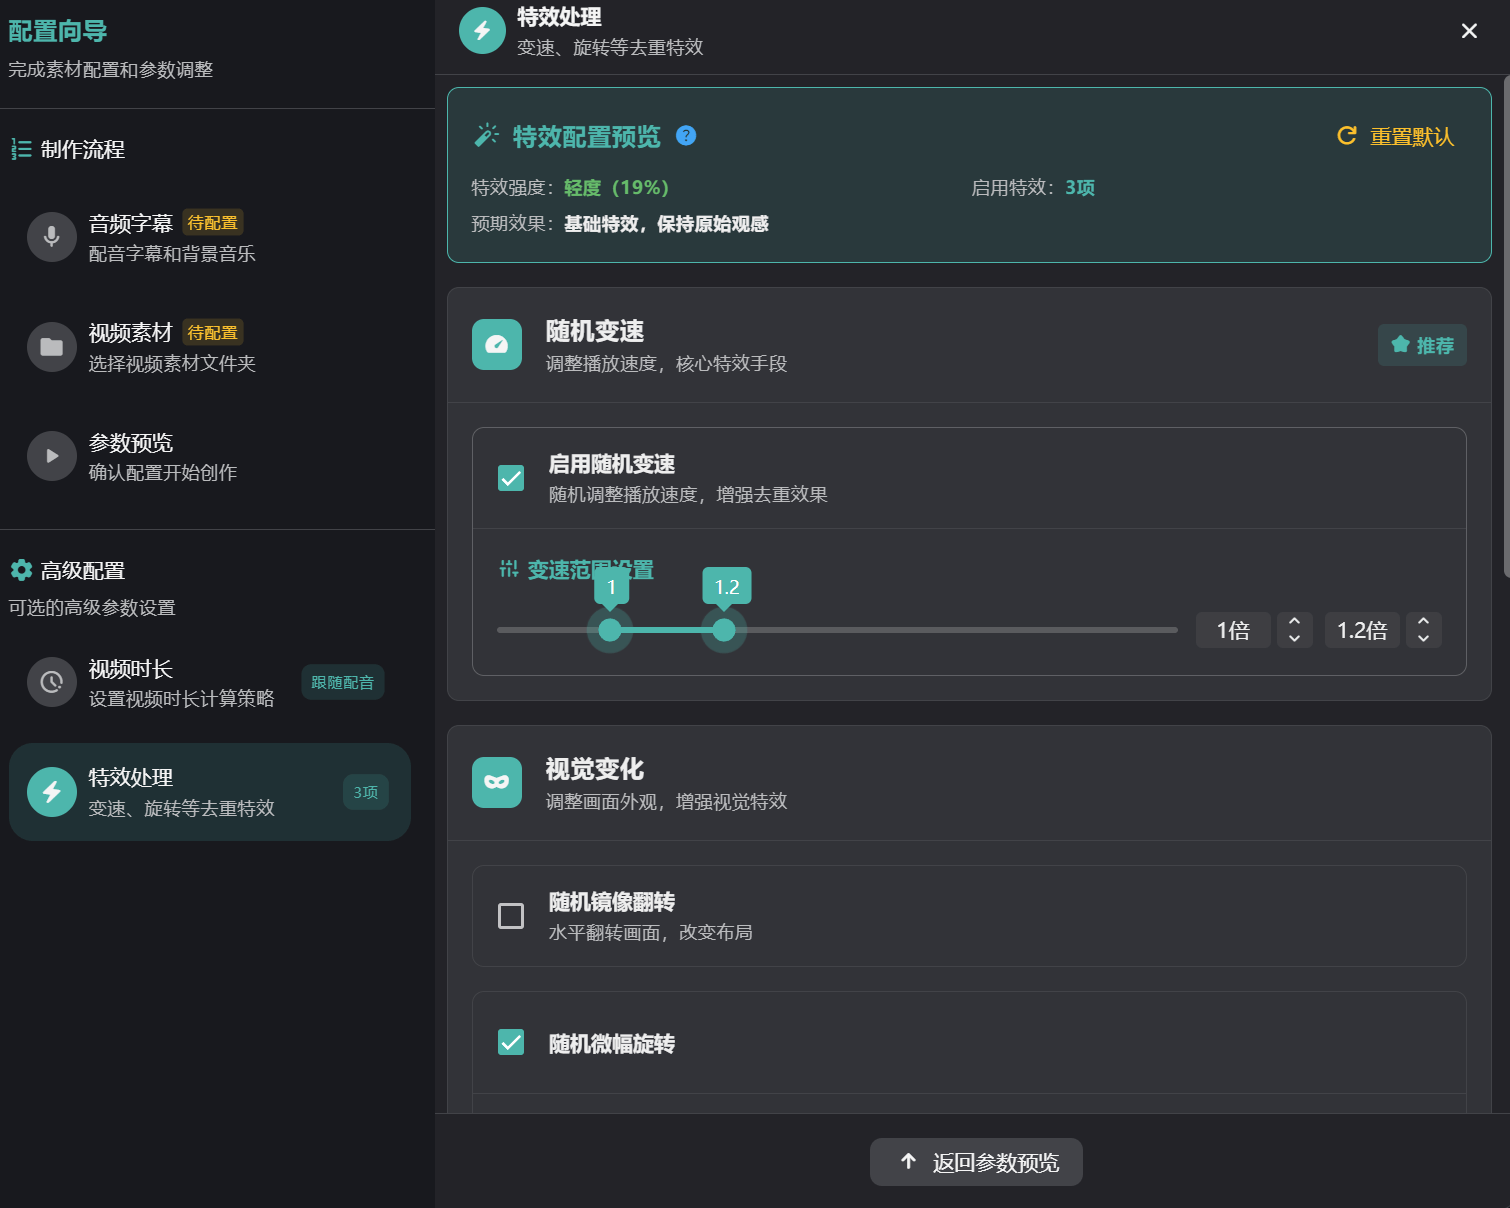Click the 推荐 badge on 随机变速
The height and width of the screenshot is (1208, 1510).
pyautogui.click(x=1422, y=345)
